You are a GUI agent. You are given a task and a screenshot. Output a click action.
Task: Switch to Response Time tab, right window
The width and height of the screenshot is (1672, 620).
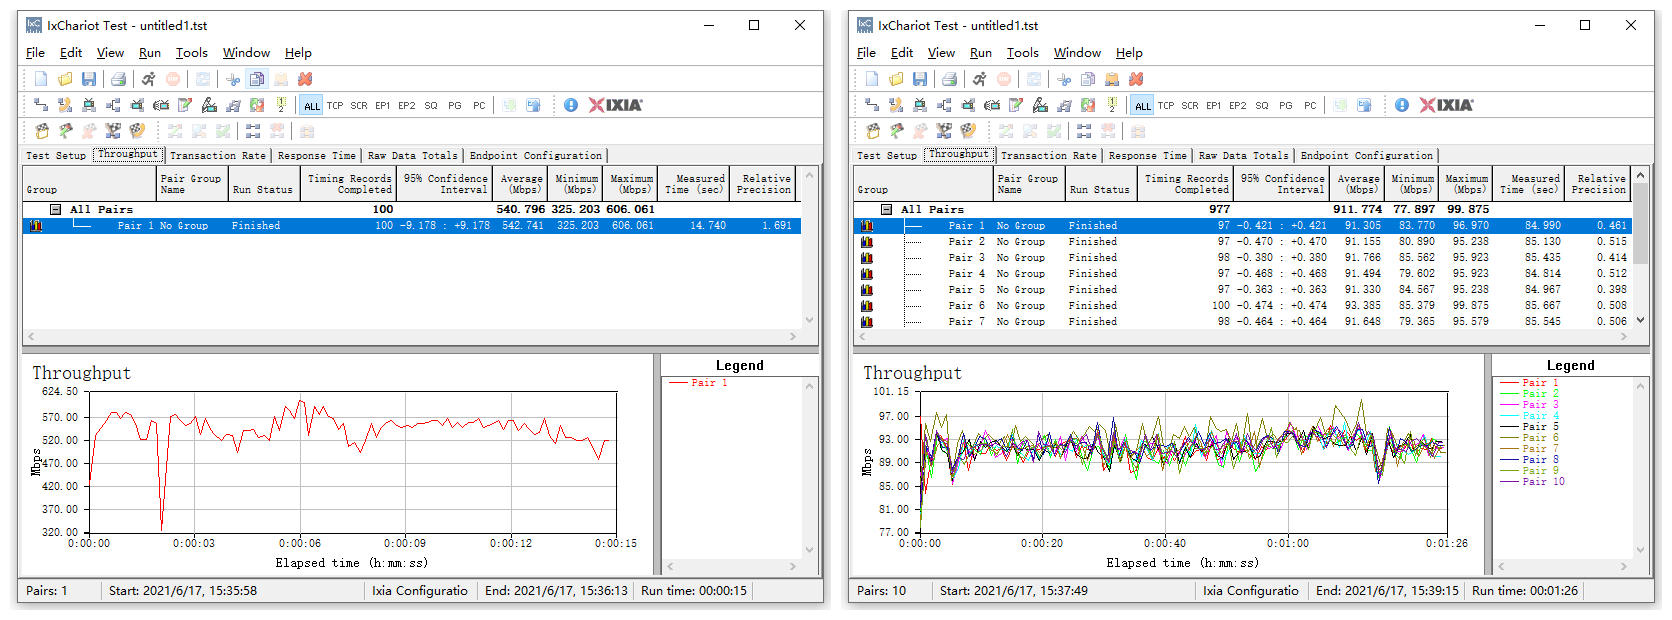point(1148,156)
